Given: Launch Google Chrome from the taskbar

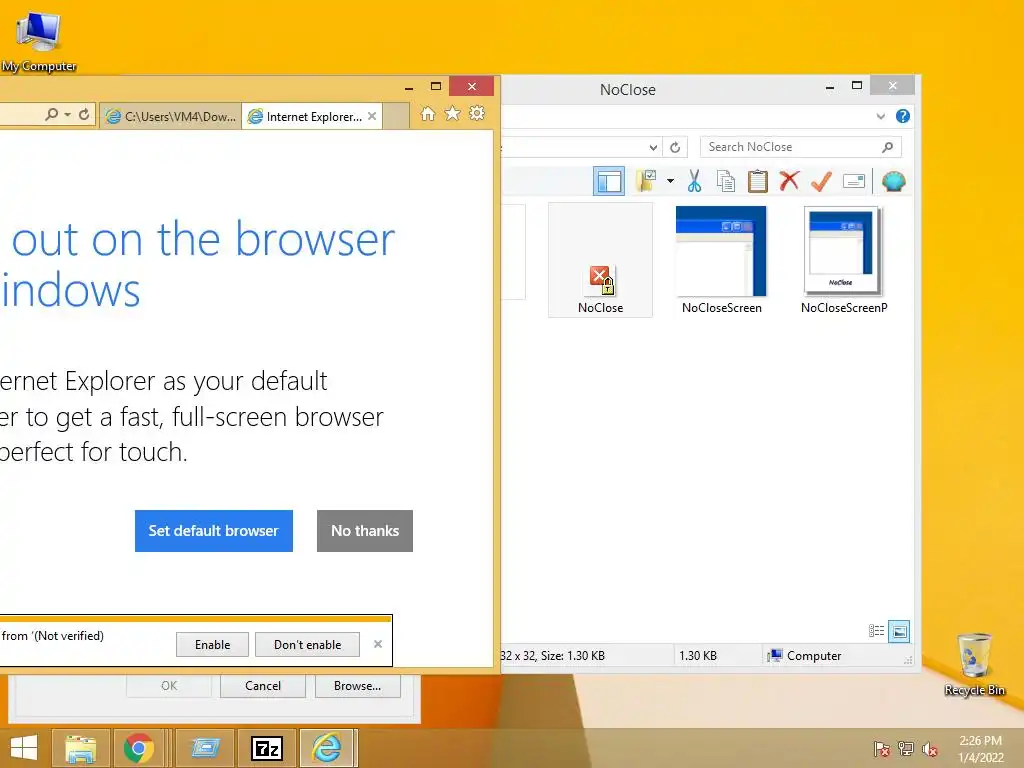Looking at the screenshot, I should tap(138, 748).
